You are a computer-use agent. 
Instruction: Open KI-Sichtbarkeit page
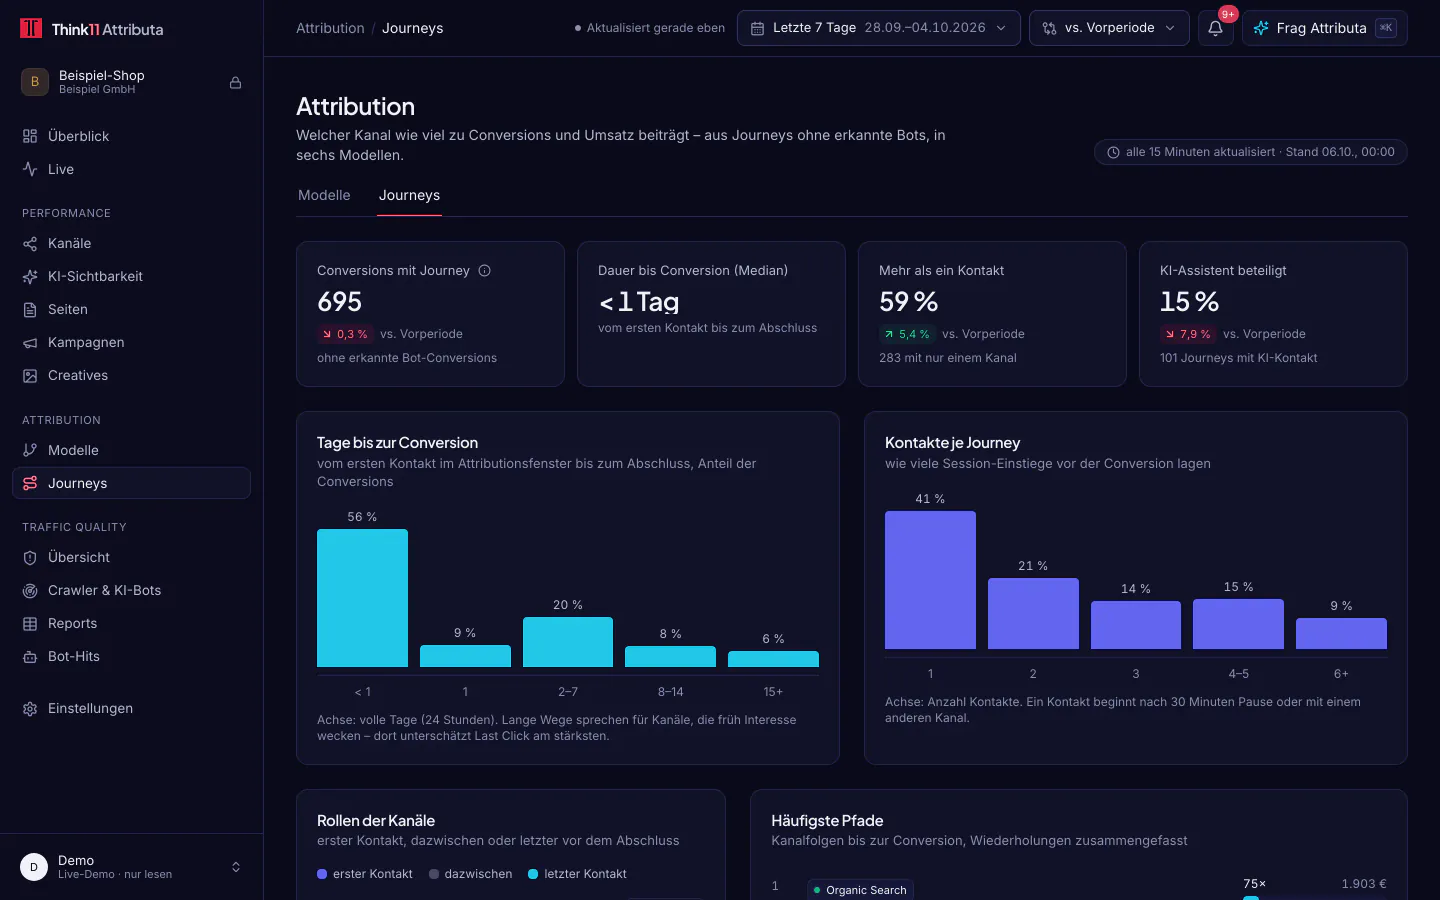[x=131, y=276]
